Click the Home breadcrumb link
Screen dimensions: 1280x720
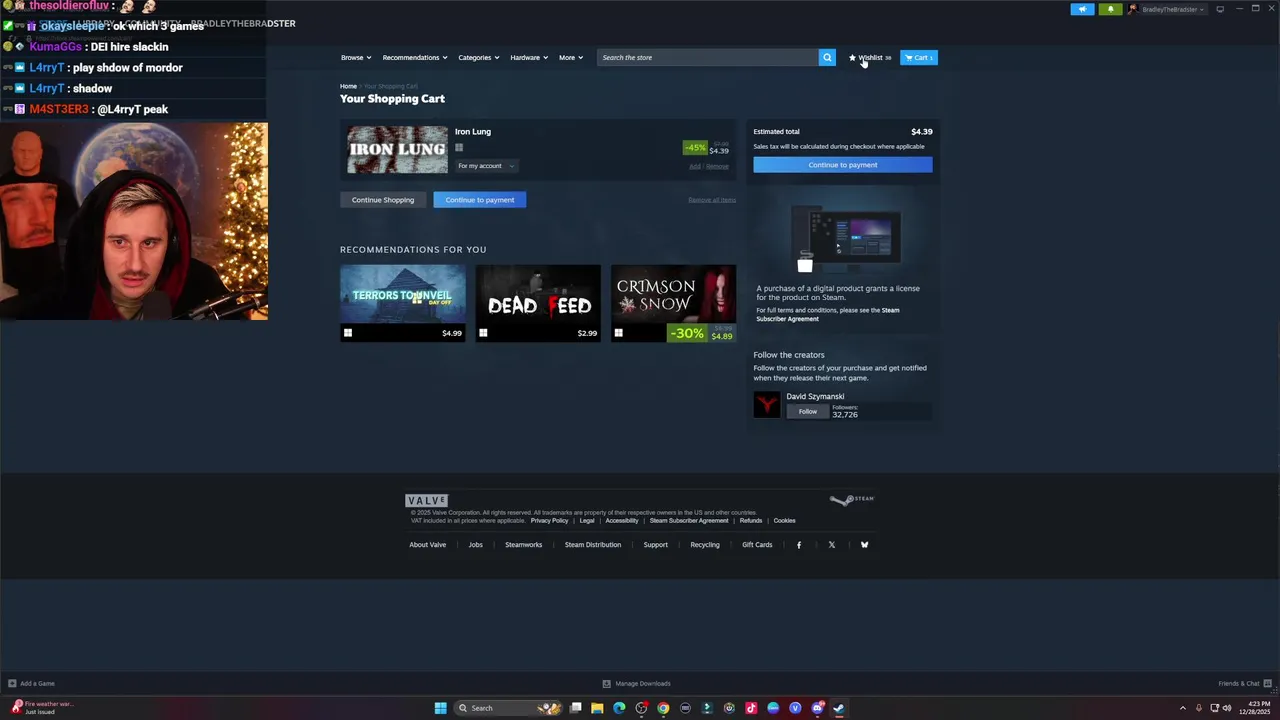coord(348,86)
